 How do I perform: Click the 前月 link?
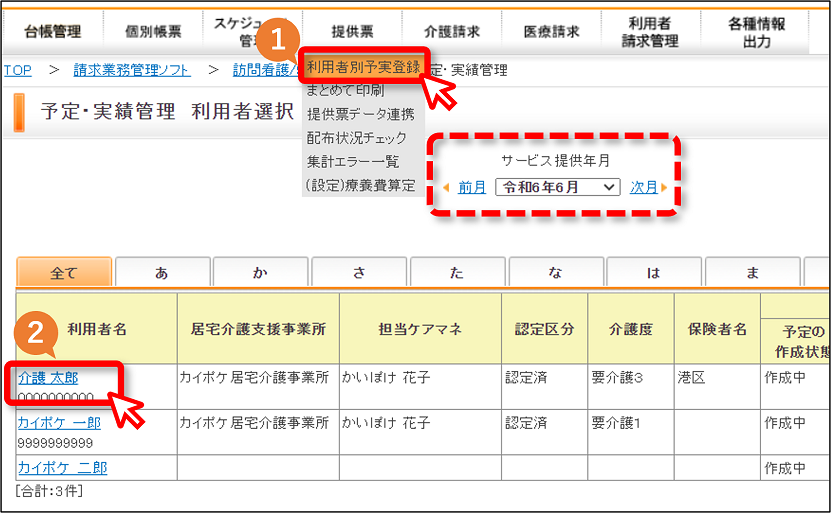472,187
